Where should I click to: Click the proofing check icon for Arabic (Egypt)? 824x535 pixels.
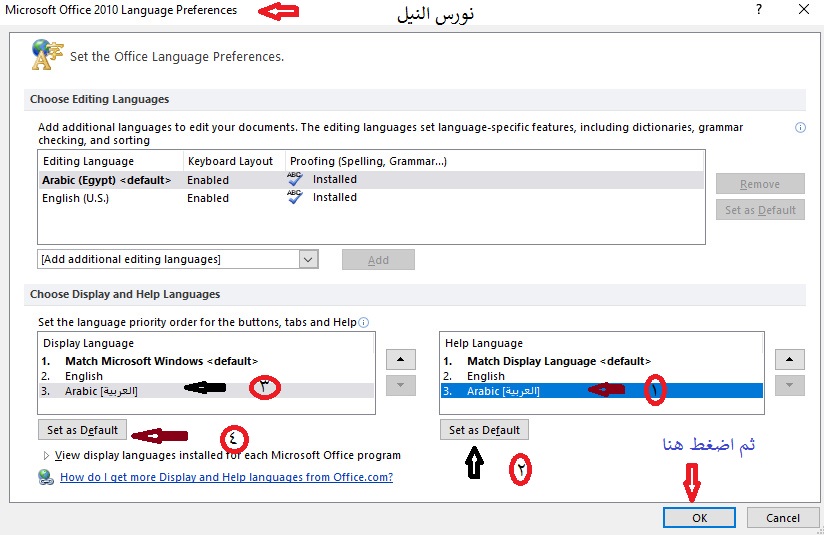tap(295, 180)
